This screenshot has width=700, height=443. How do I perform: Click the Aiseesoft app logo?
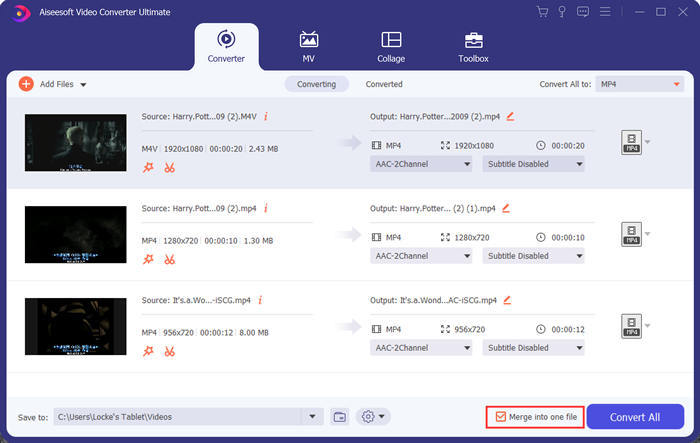21,13
